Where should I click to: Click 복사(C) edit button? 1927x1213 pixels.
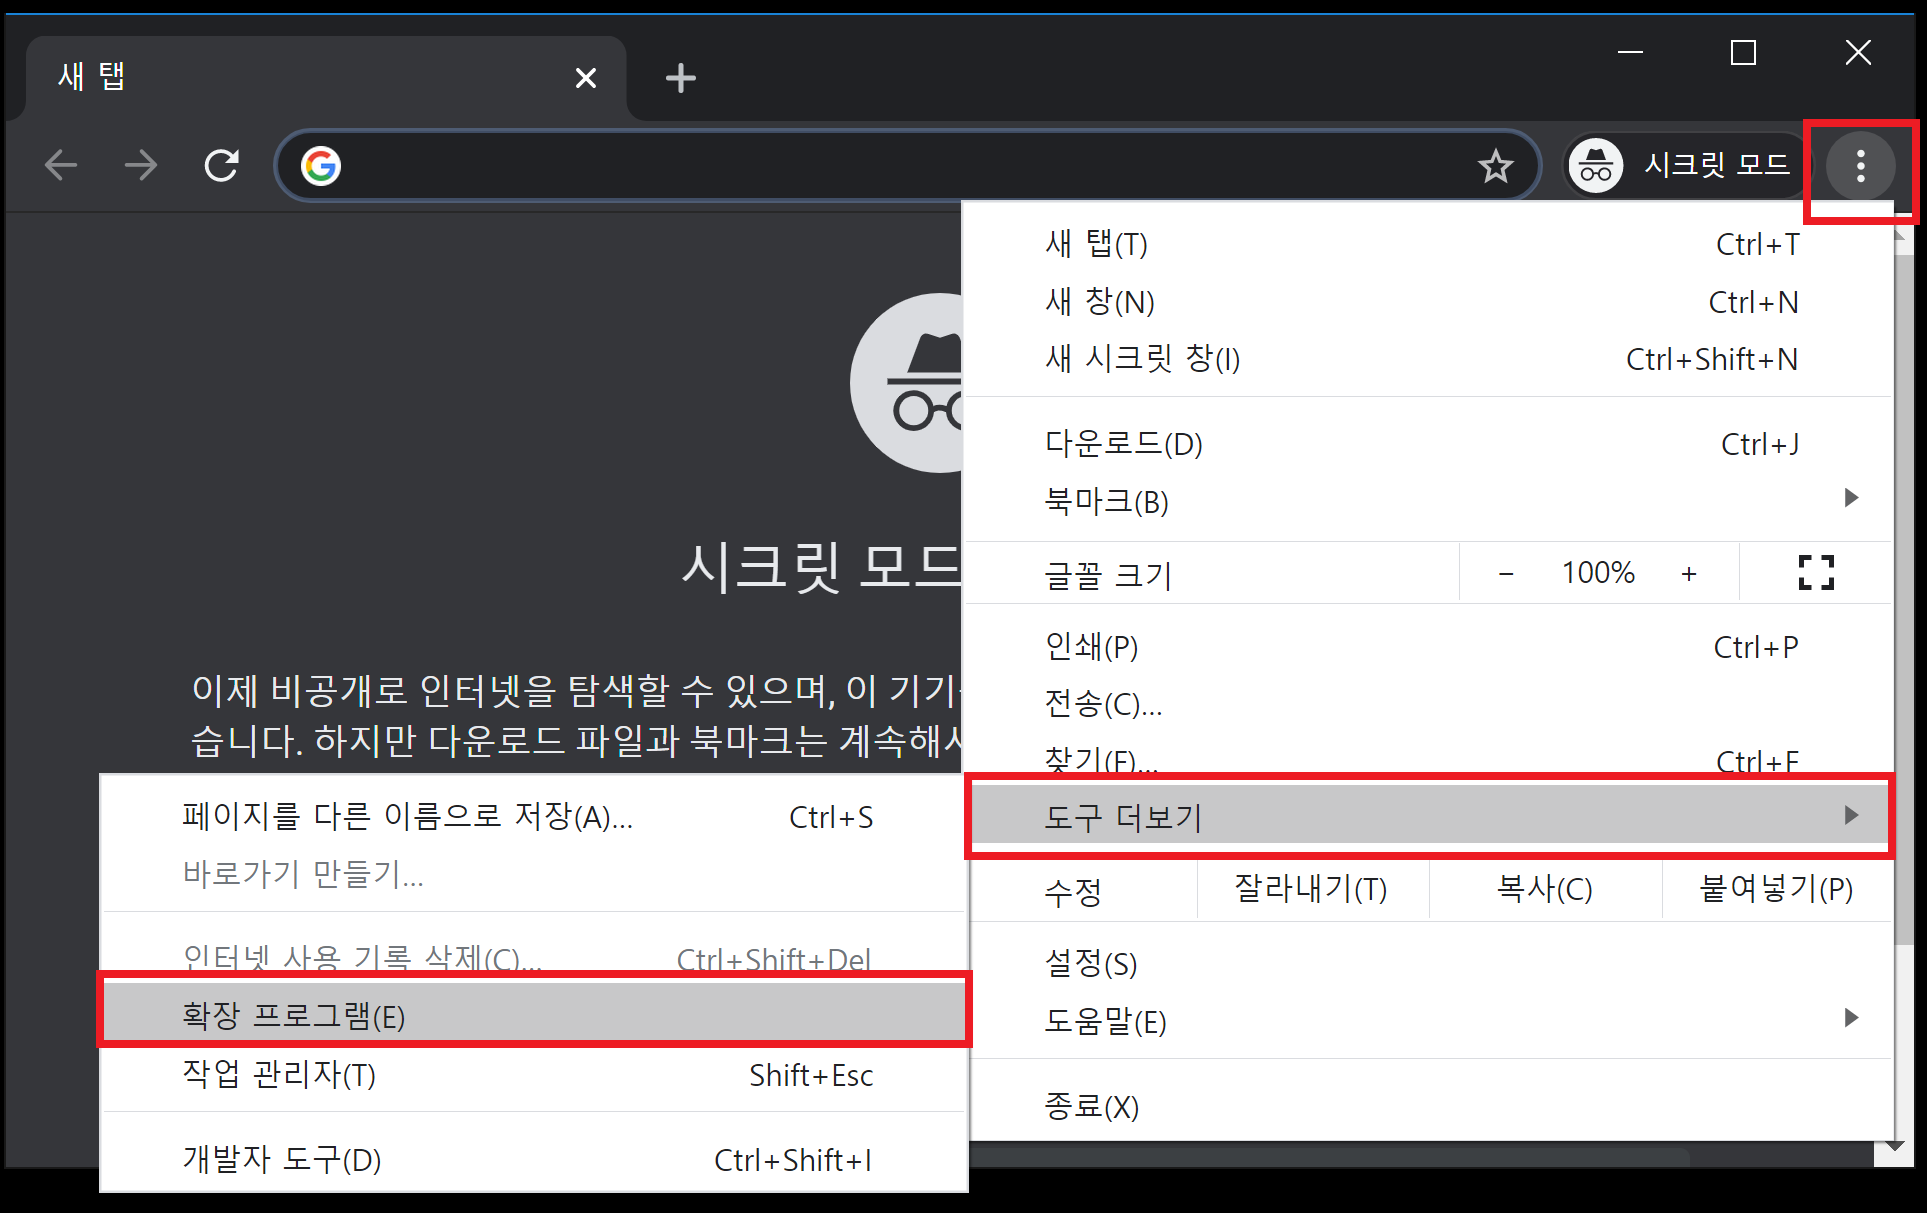tap(1544, 889)
